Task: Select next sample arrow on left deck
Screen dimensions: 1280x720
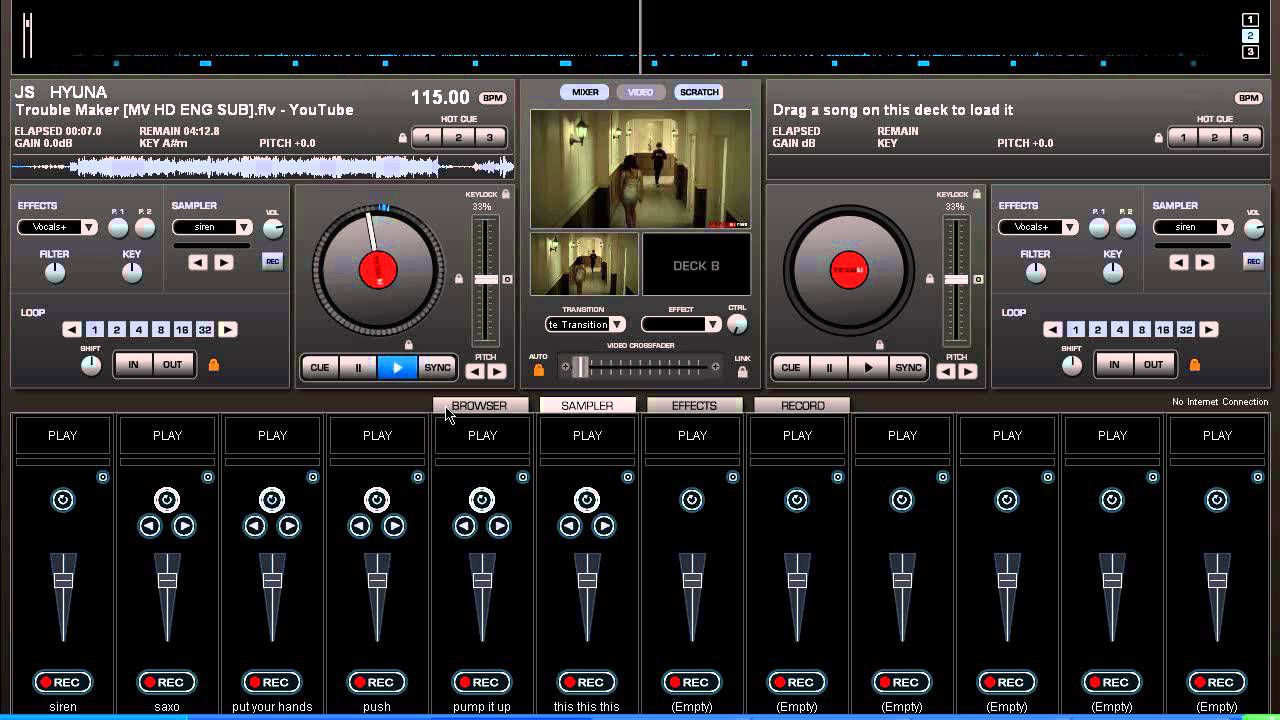Action: tap(224, 262)
